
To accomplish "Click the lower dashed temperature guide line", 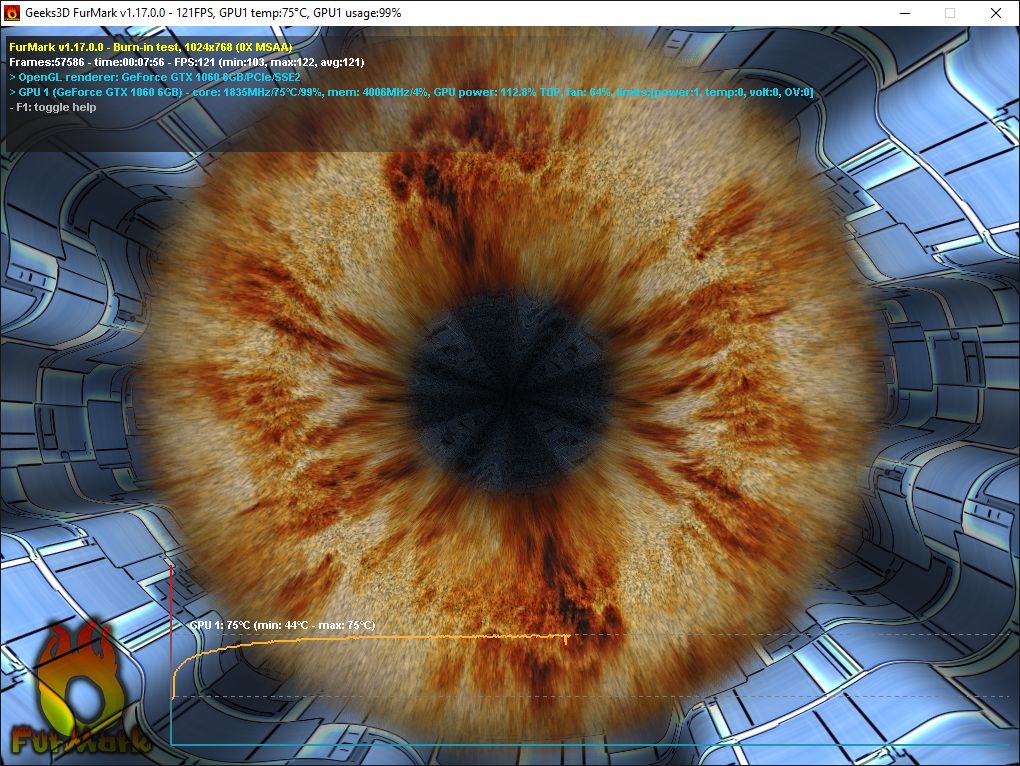I will click(590, 696).
